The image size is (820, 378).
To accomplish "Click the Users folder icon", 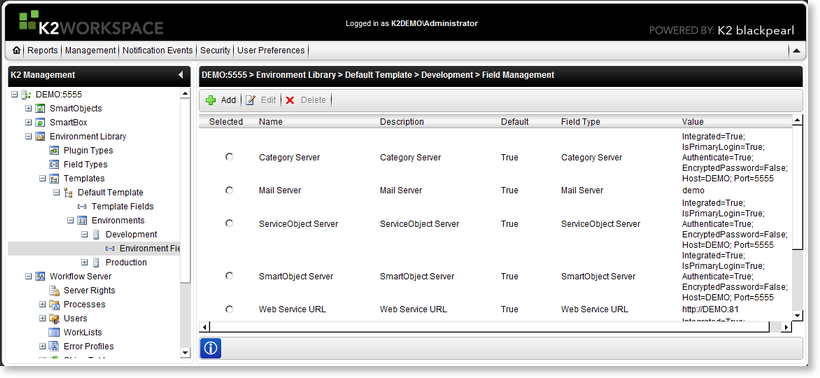I will click(x=54, y=318).
